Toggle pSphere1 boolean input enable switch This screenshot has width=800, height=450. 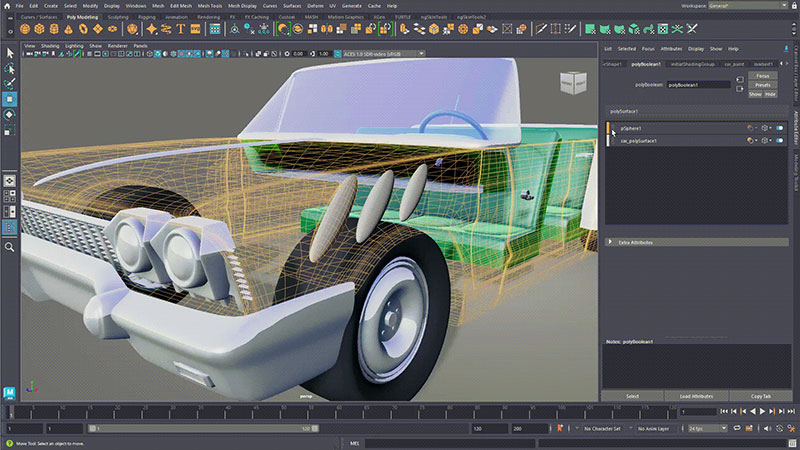click(x=780, y=128)
